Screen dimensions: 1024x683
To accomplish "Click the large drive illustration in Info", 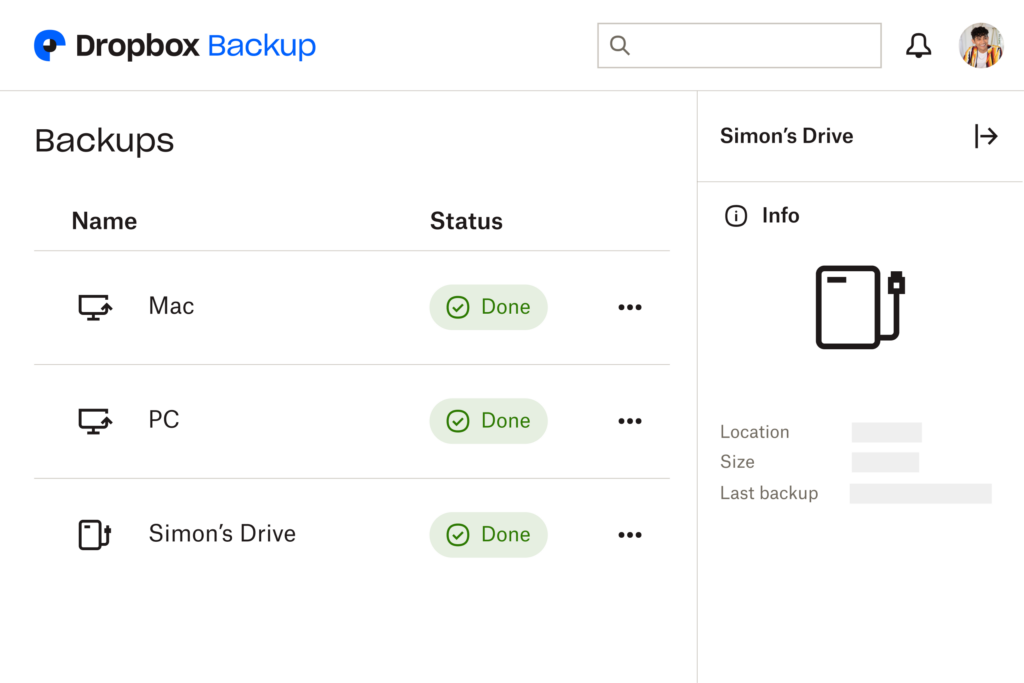I will coord(860,307).
